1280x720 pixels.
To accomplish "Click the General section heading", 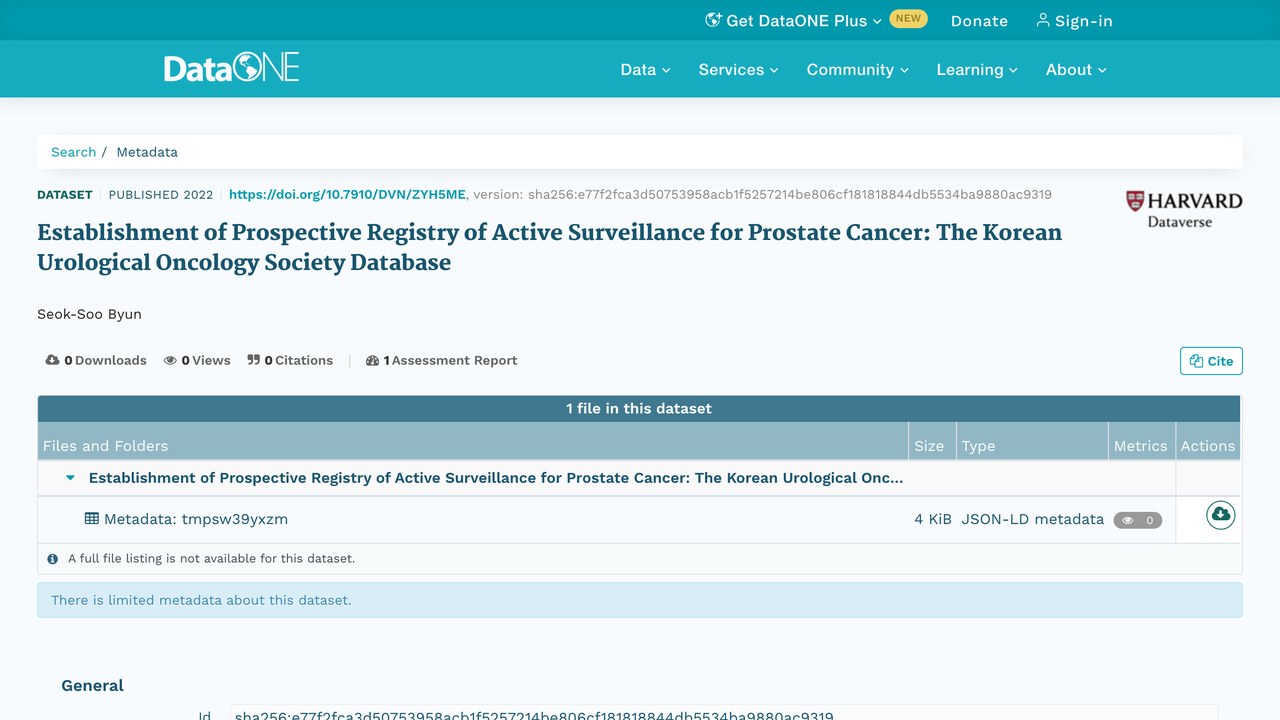I will 93,685.
